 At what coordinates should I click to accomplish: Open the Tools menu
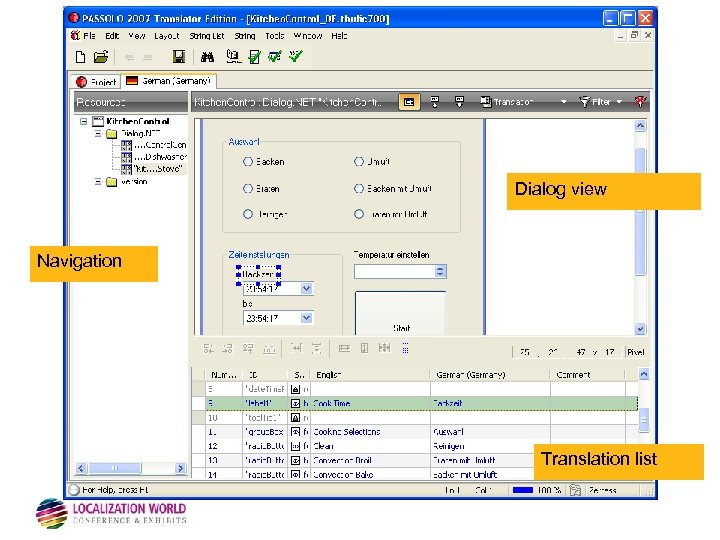275,36
